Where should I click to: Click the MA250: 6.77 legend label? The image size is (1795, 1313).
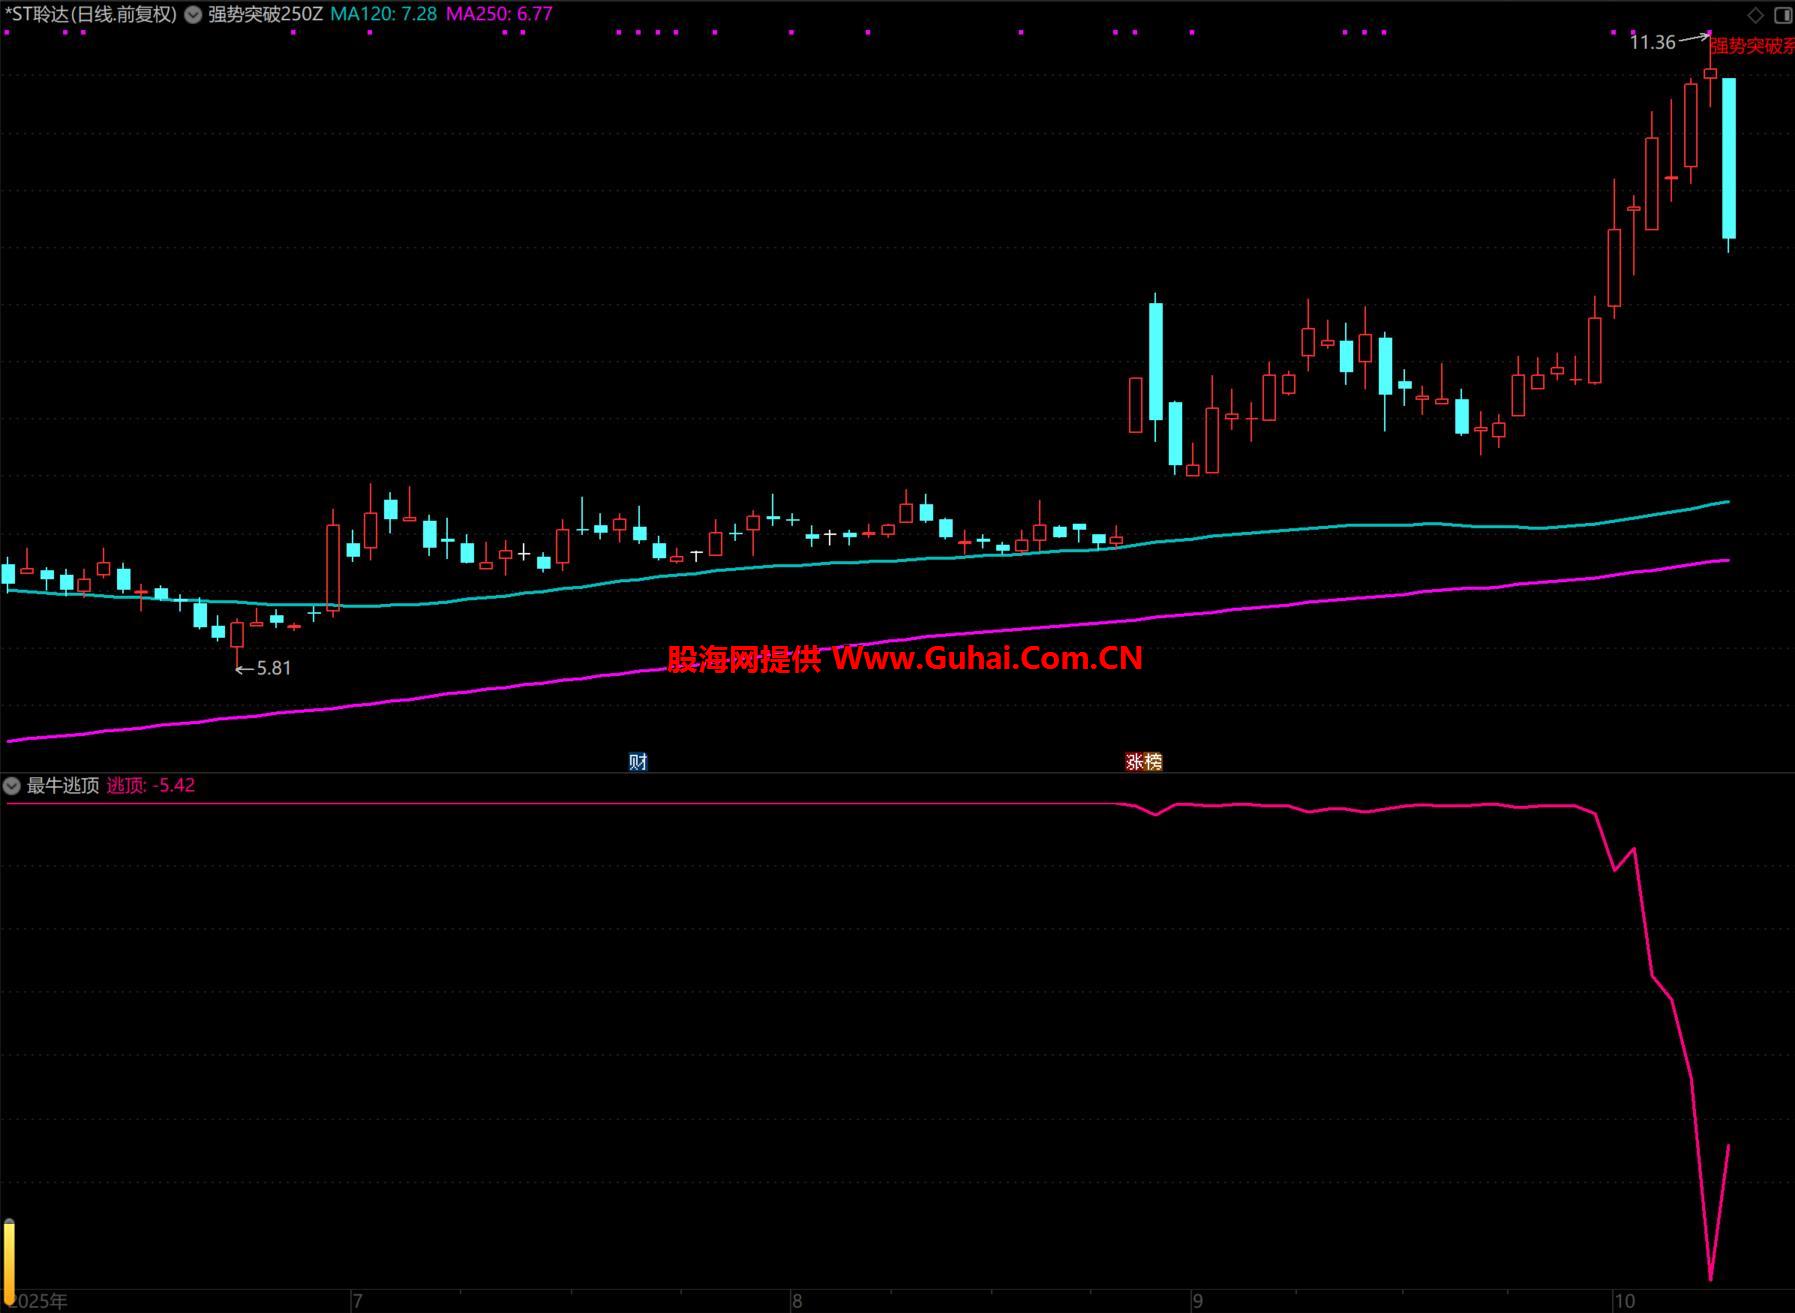pyautogui.click(x=499, y=14)
